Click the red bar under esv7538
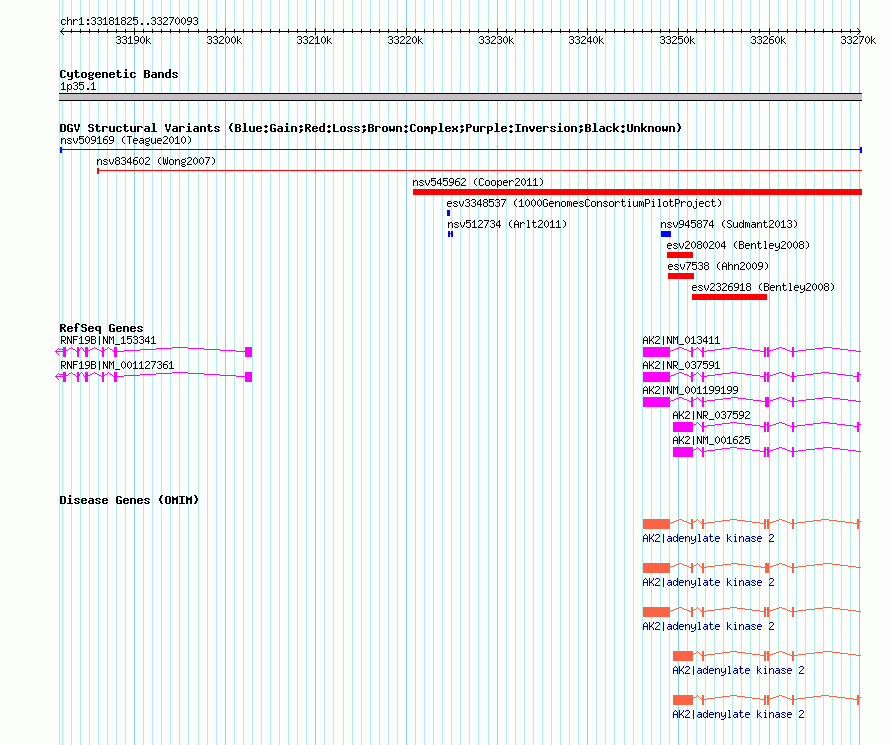 681,276
